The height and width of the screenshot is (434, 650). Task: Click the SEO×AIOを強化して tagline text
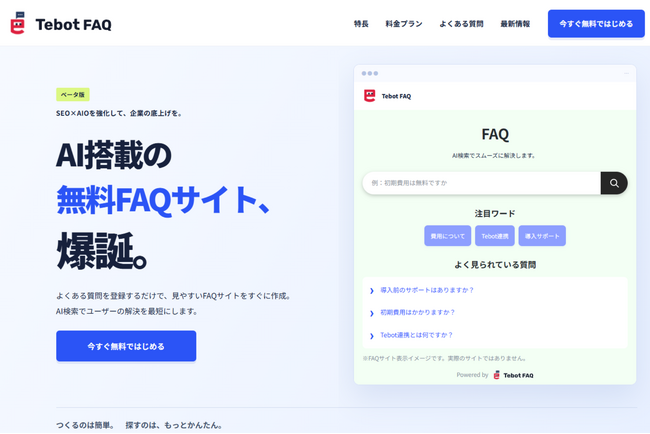point(119,113)
